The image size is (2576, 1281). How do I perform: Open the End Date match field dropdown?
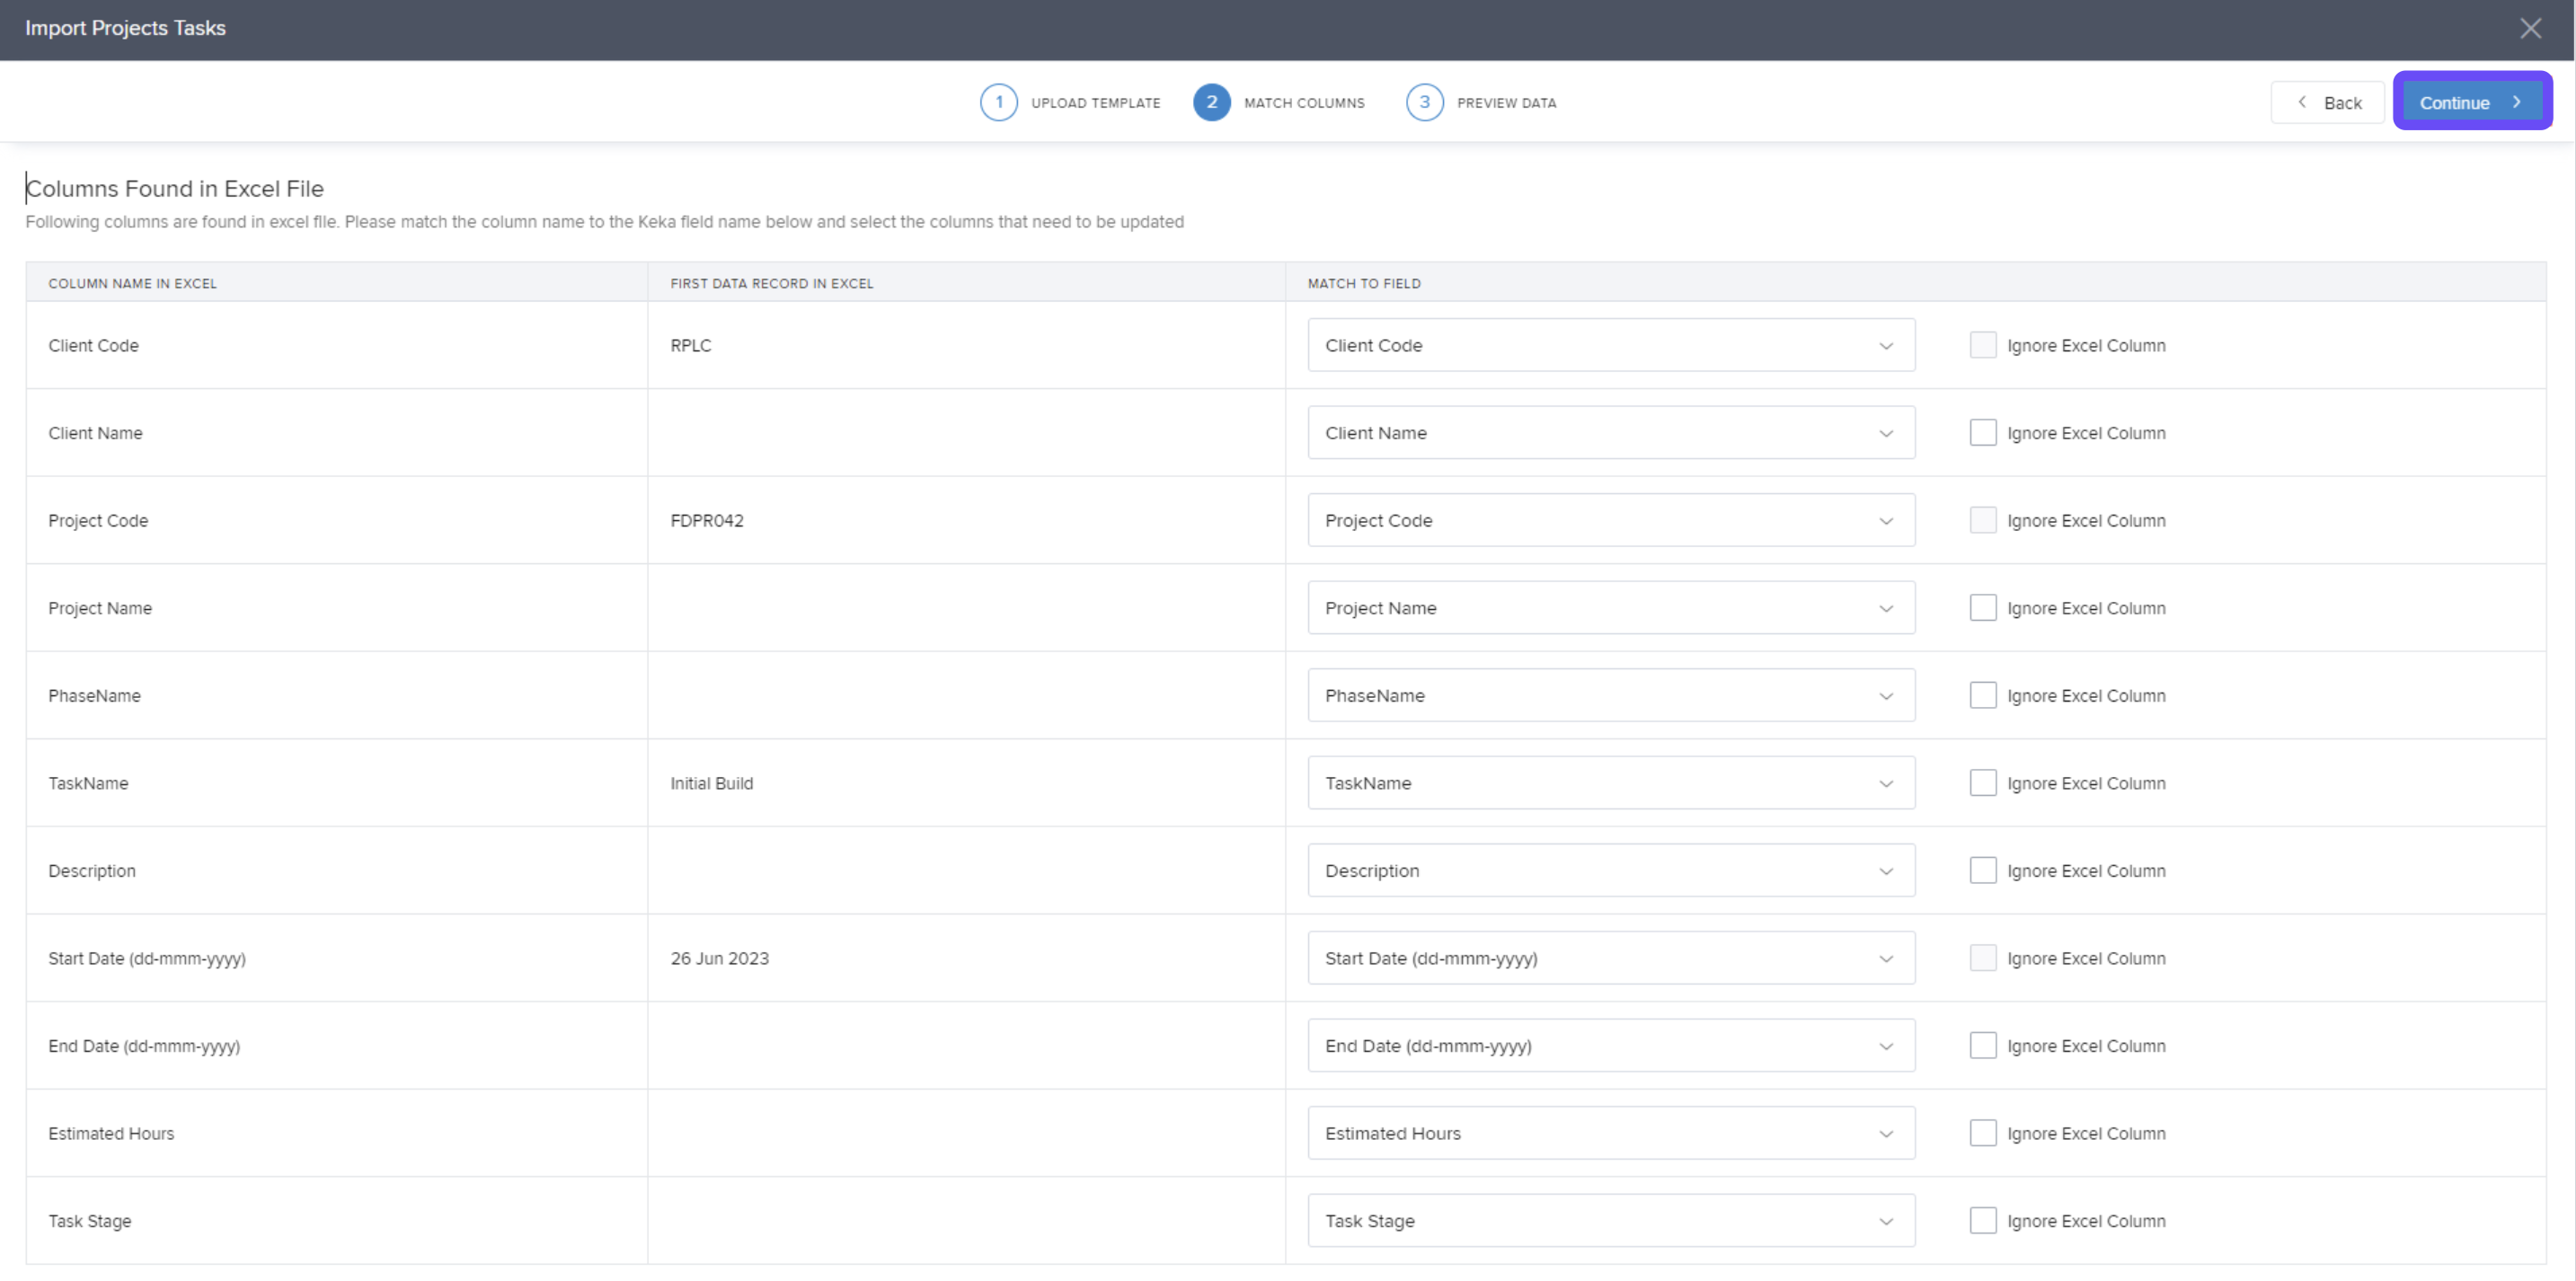click(1610, 1046)
